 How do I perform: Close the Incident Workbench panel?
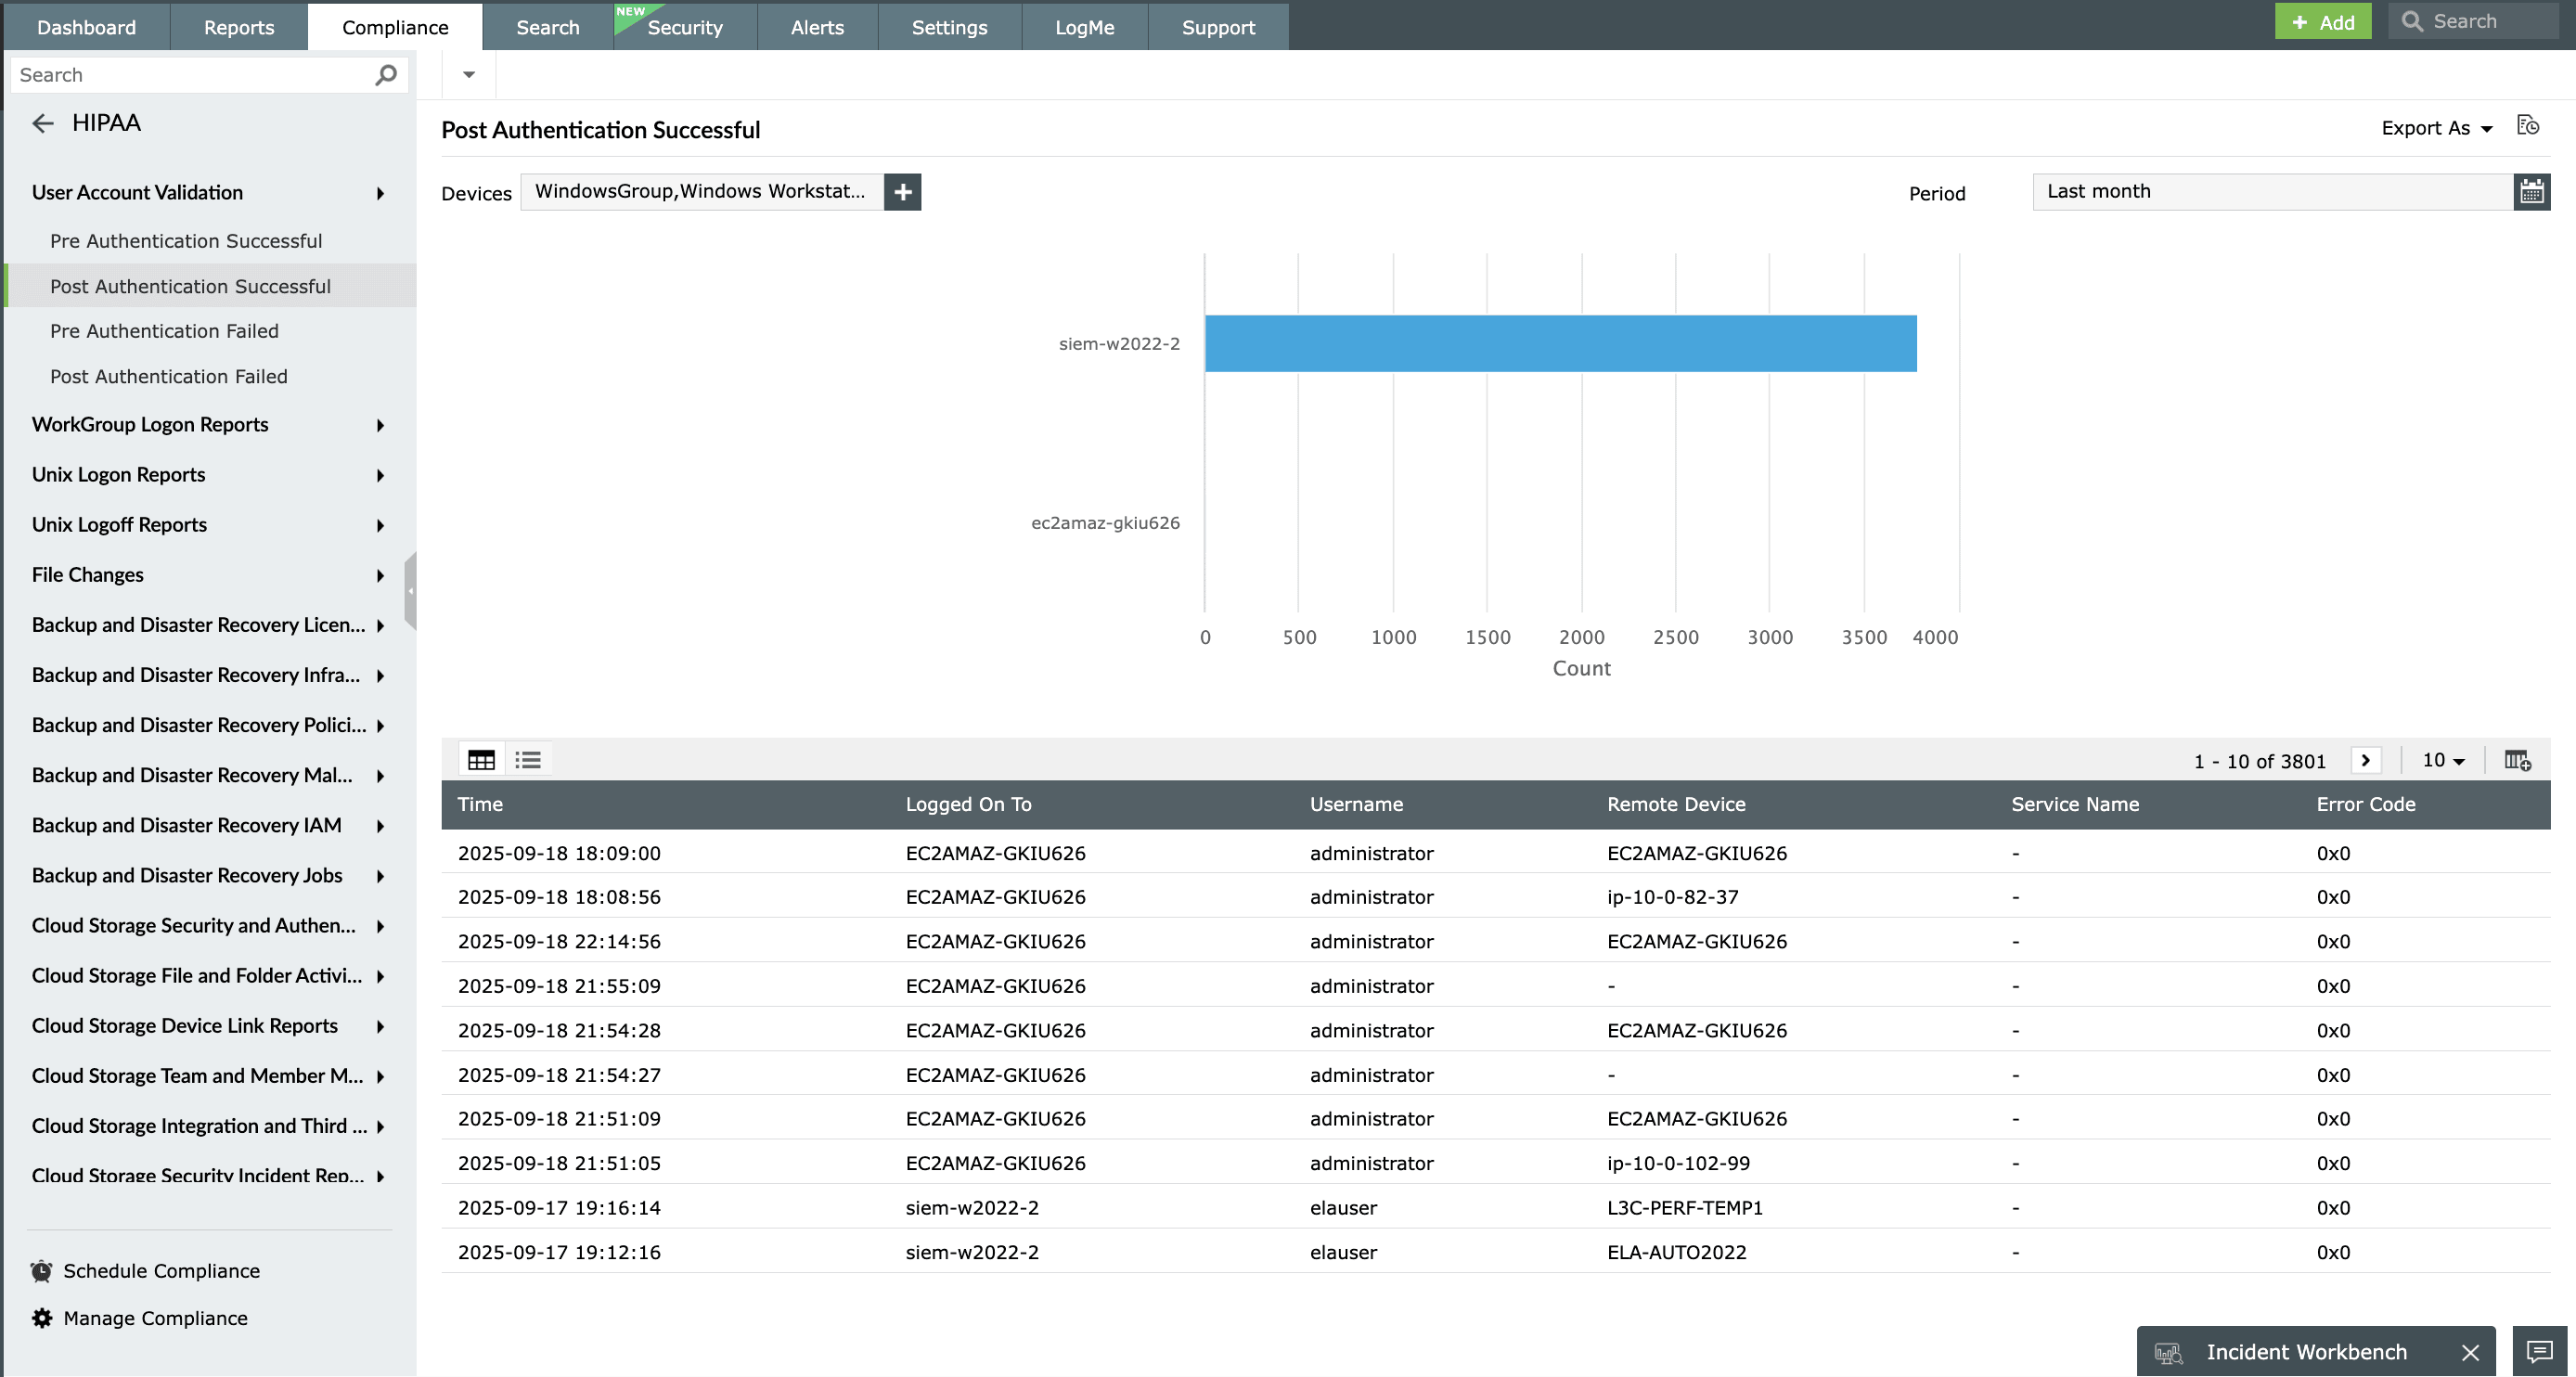click(2470, 1352)
